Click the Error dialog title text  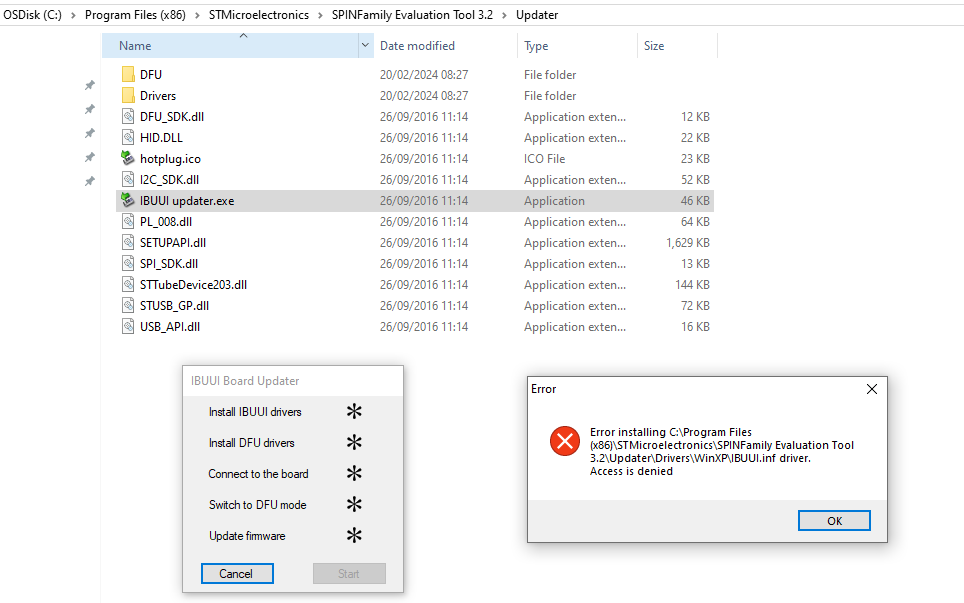click(x=543, y=388)
